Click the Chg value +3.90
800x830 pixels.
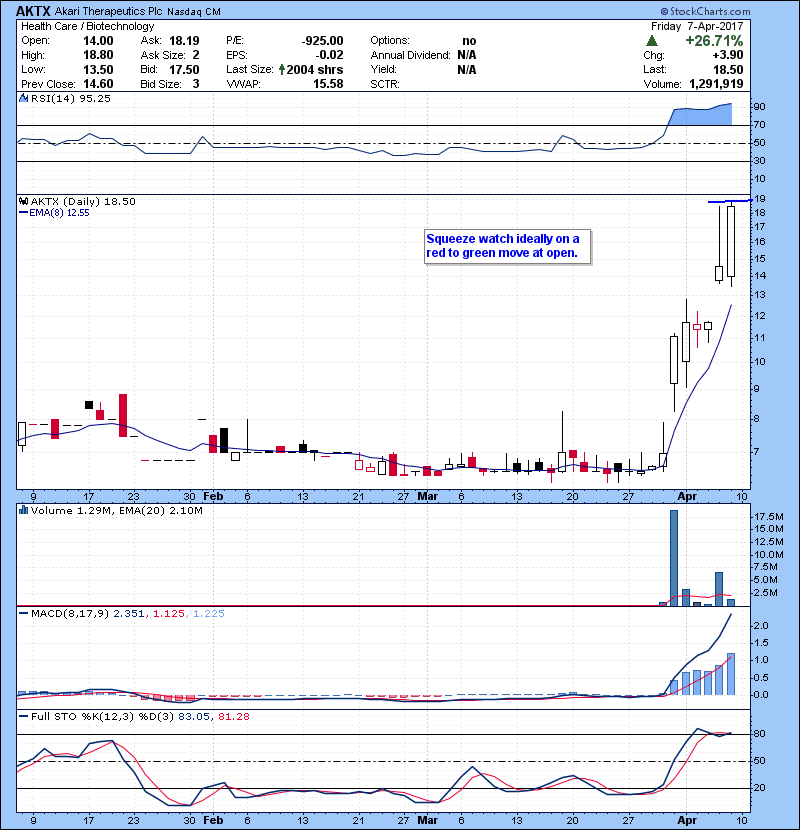tap(727, 55)
